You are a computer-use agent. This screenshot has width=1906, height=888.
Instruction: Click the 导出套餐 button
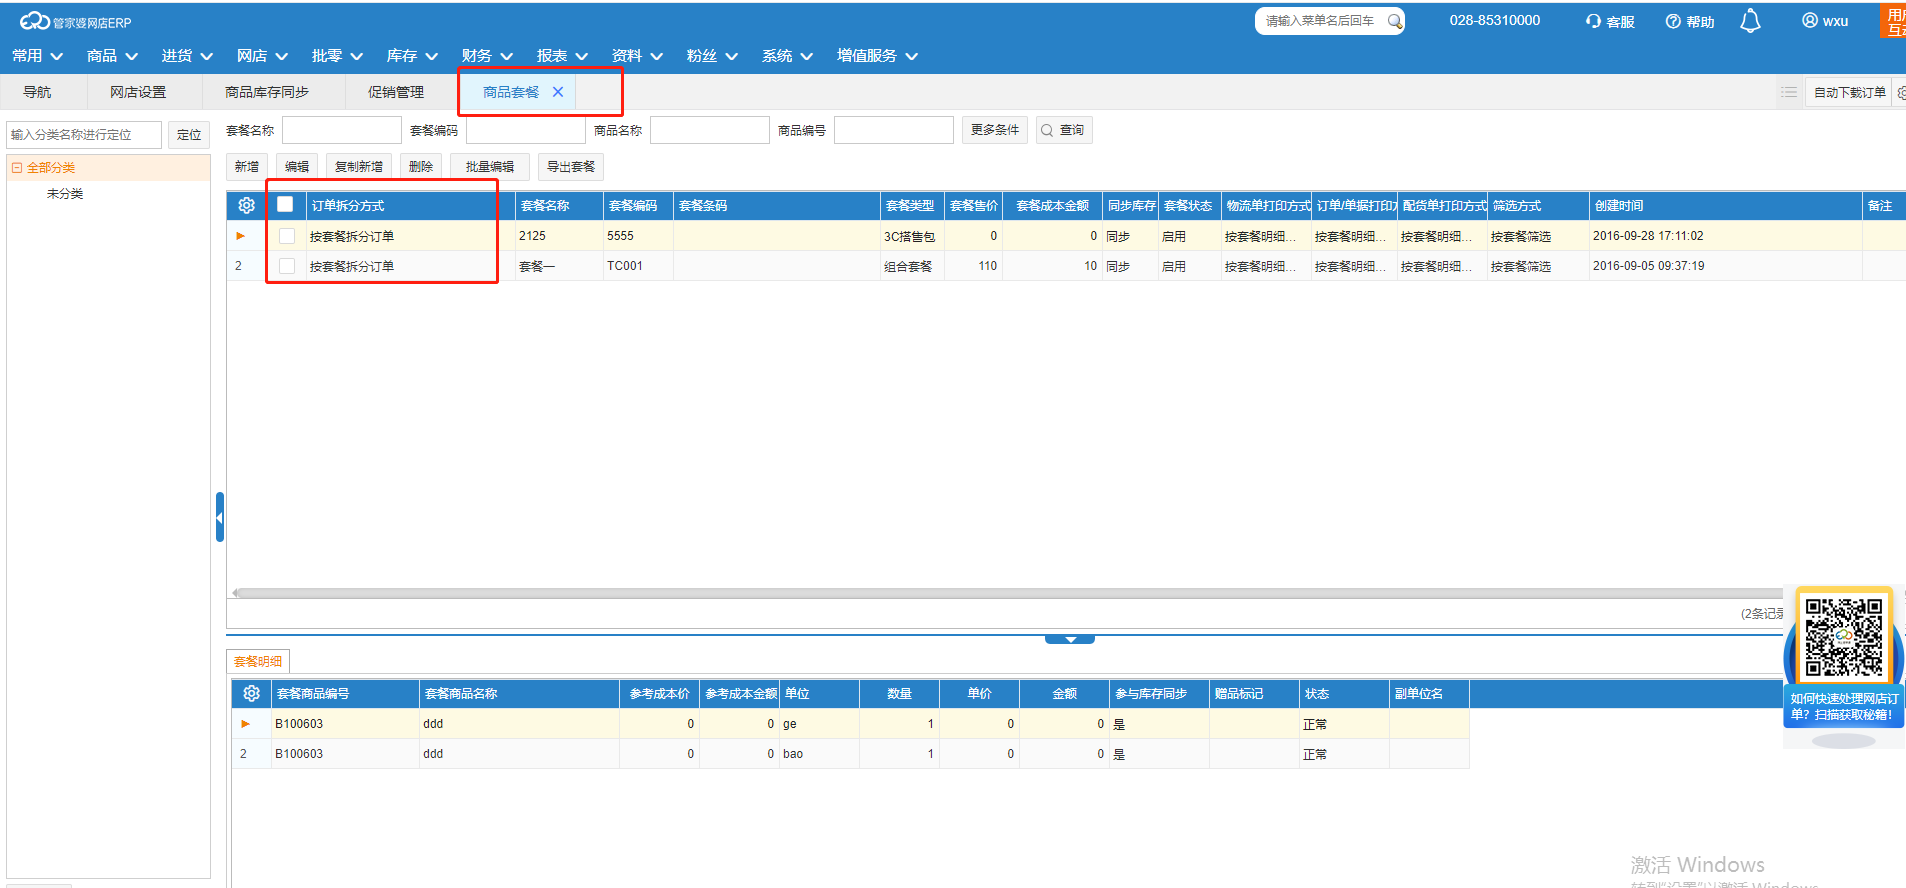click(x=571, y=167)
